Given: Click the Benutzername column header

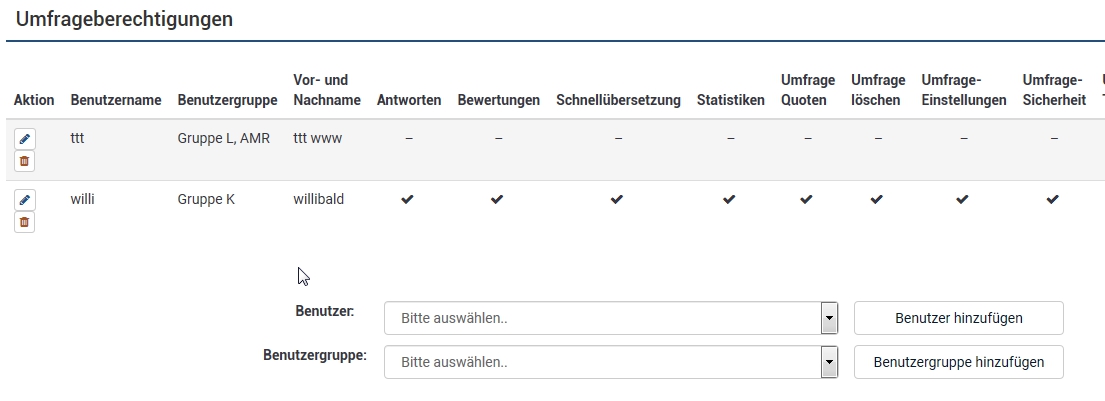Looking at the screenshot, I should pos(116,101).
